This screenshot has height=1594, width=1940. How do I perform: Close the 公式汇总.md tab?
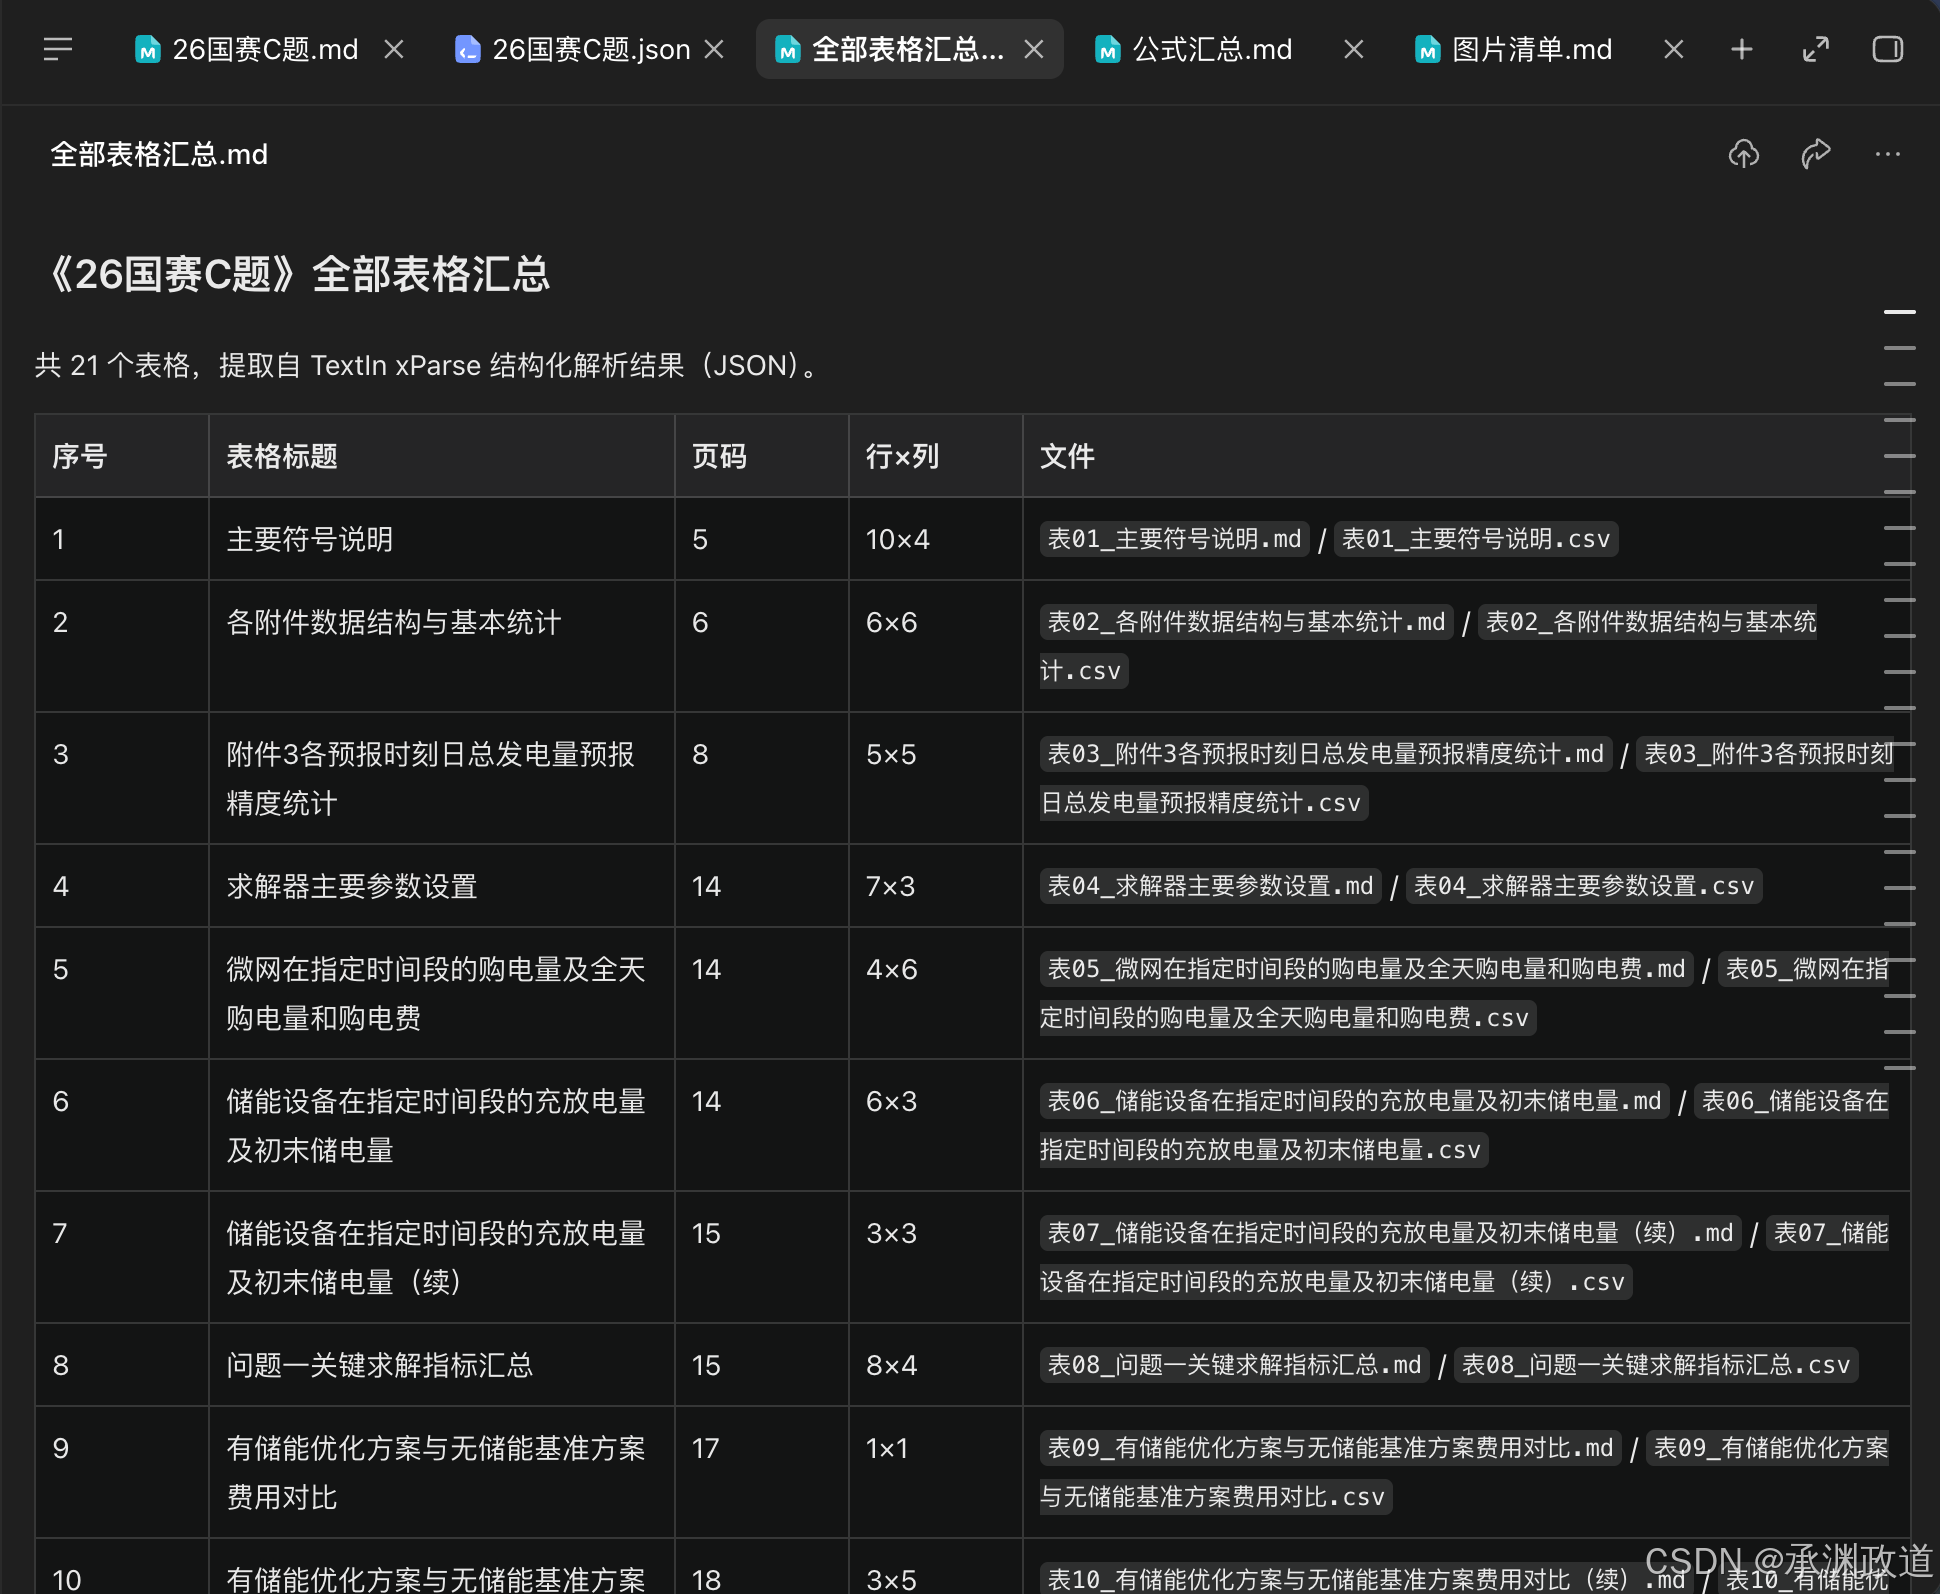point(1354,49)
